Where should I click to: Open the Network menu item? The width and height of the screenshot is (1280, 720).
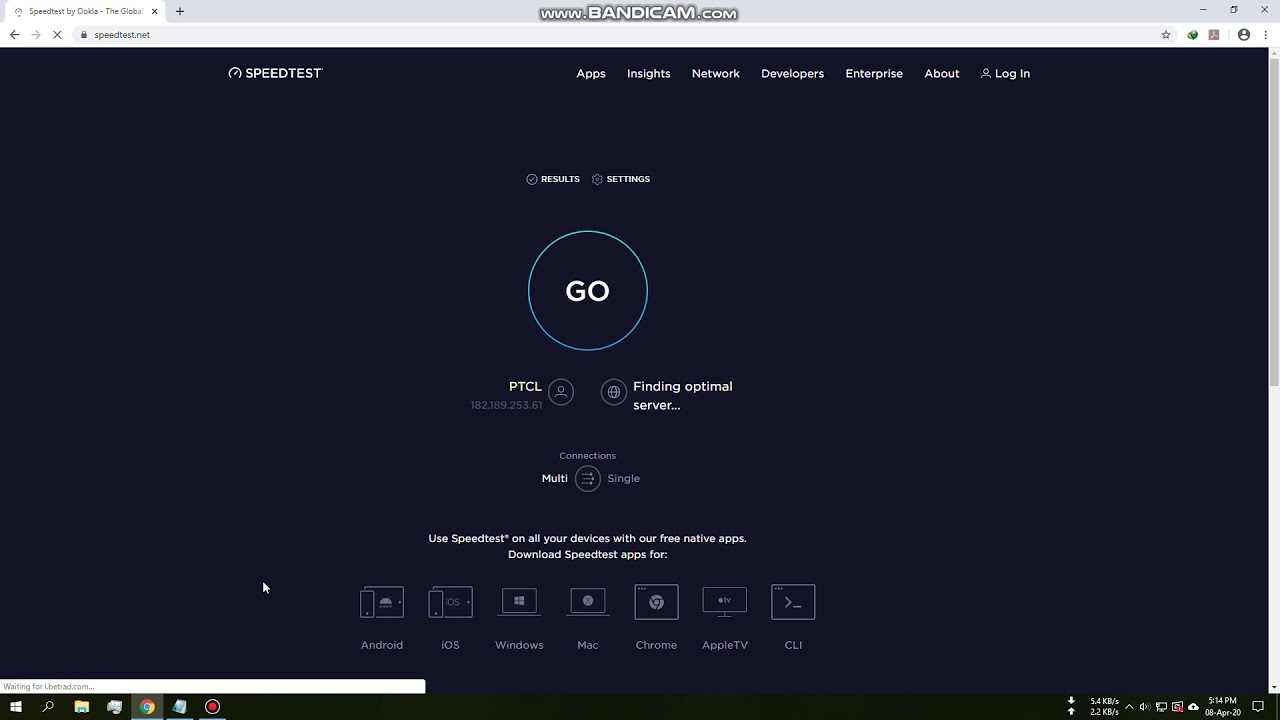(716, 73)
